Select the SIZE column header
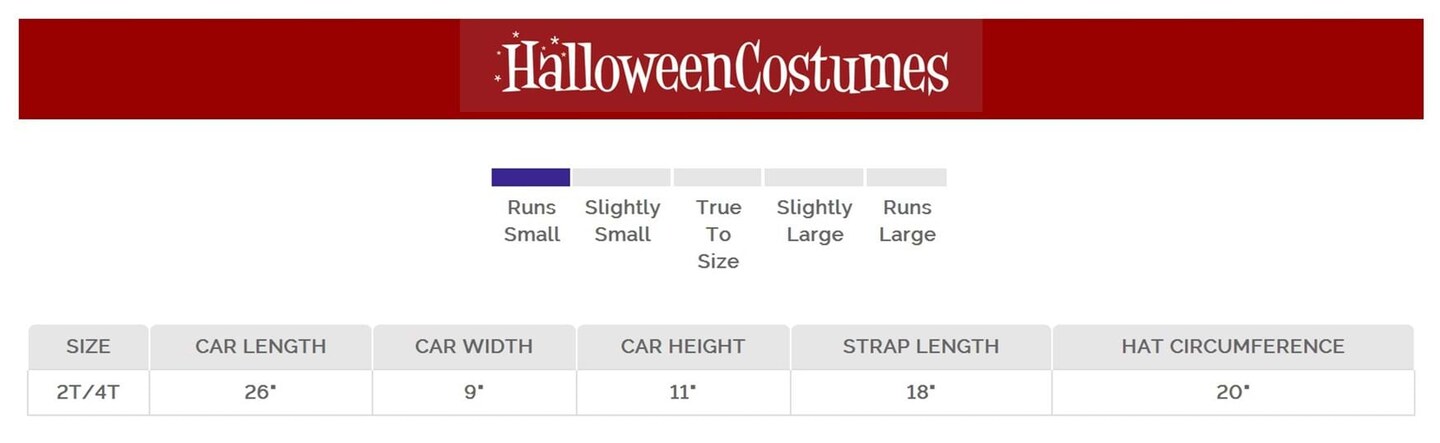Viewport: 1440px width, 443px height. (88, 347)
